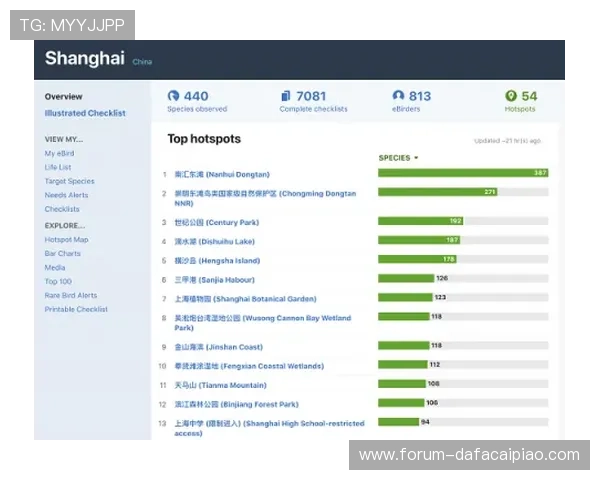
Task: Click the 387 species bar for Nanhui Dongtan
Action: (x=463, y=173)
